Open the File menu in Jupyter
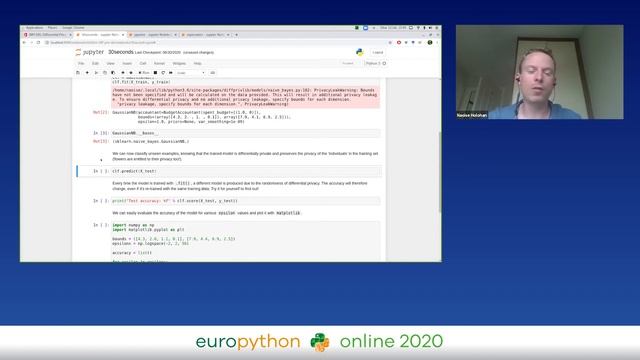 [81, 63]
